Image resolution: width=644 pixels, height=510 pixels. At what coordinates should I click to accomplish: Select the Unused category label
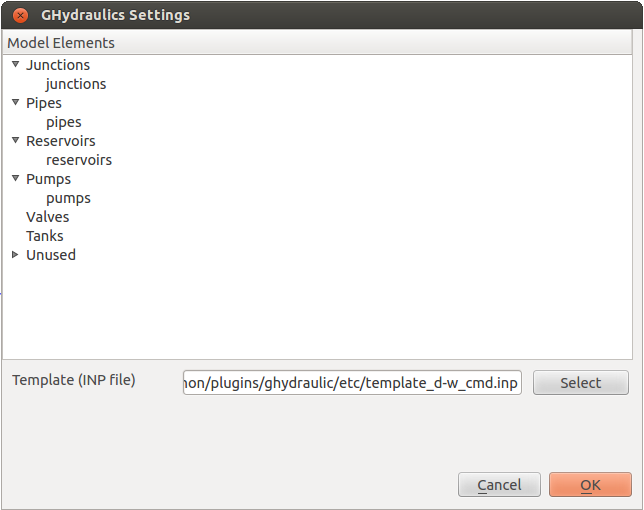point(51,255)
